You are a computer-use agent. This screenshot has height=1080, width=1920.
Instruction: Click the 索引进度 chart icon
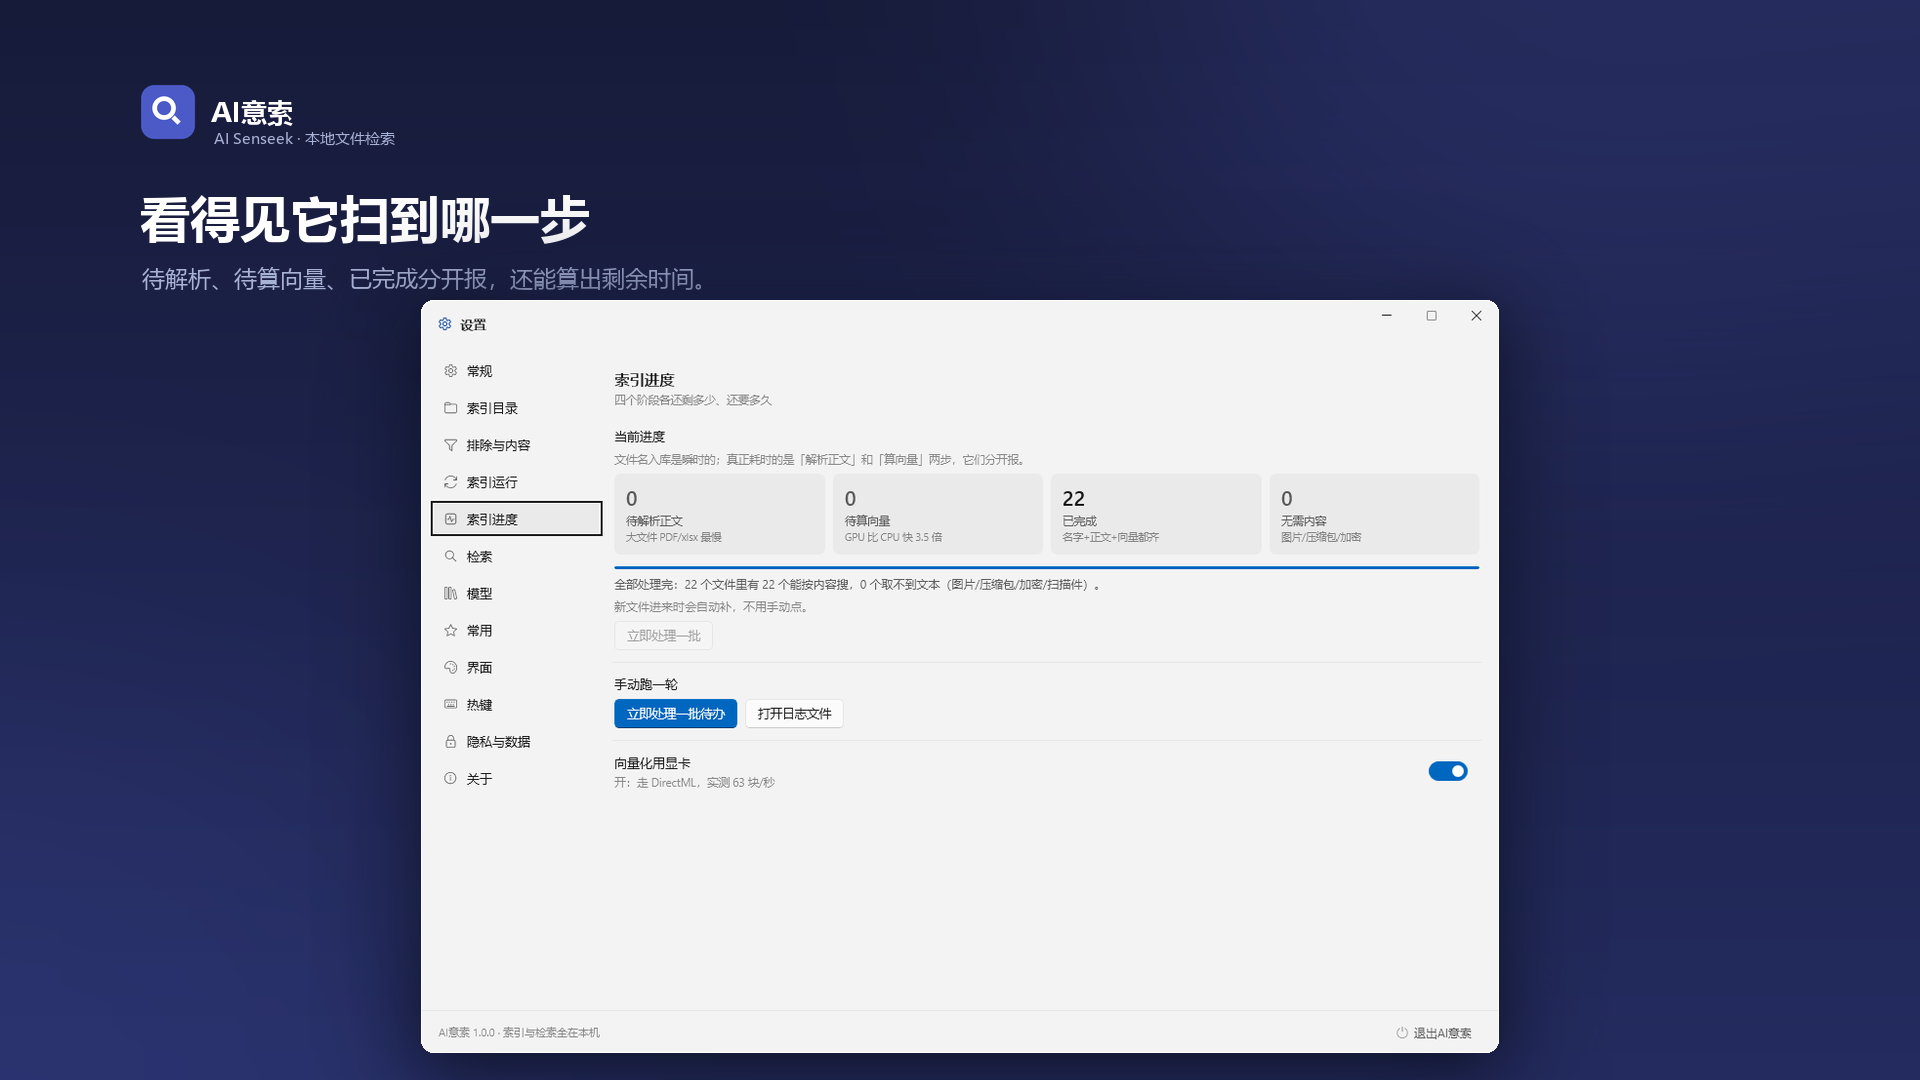450,519
